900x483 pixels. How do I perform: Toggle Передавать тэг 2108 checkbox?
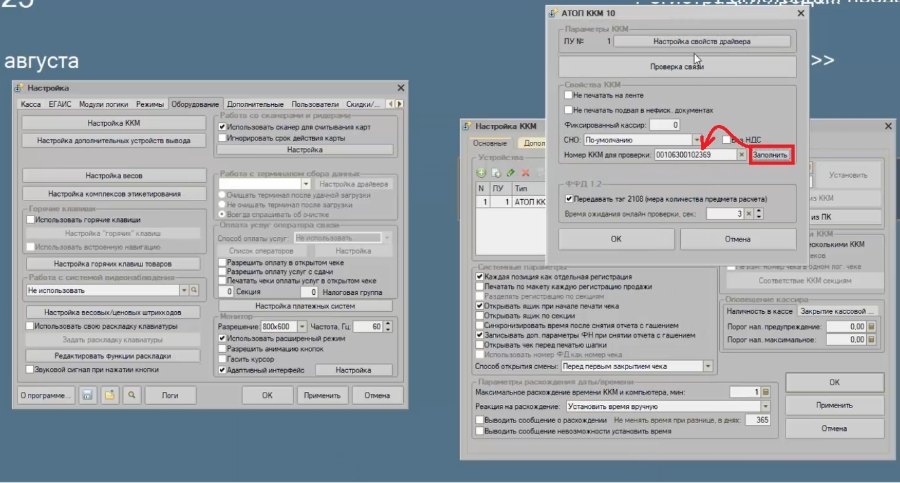click(568, 199)
